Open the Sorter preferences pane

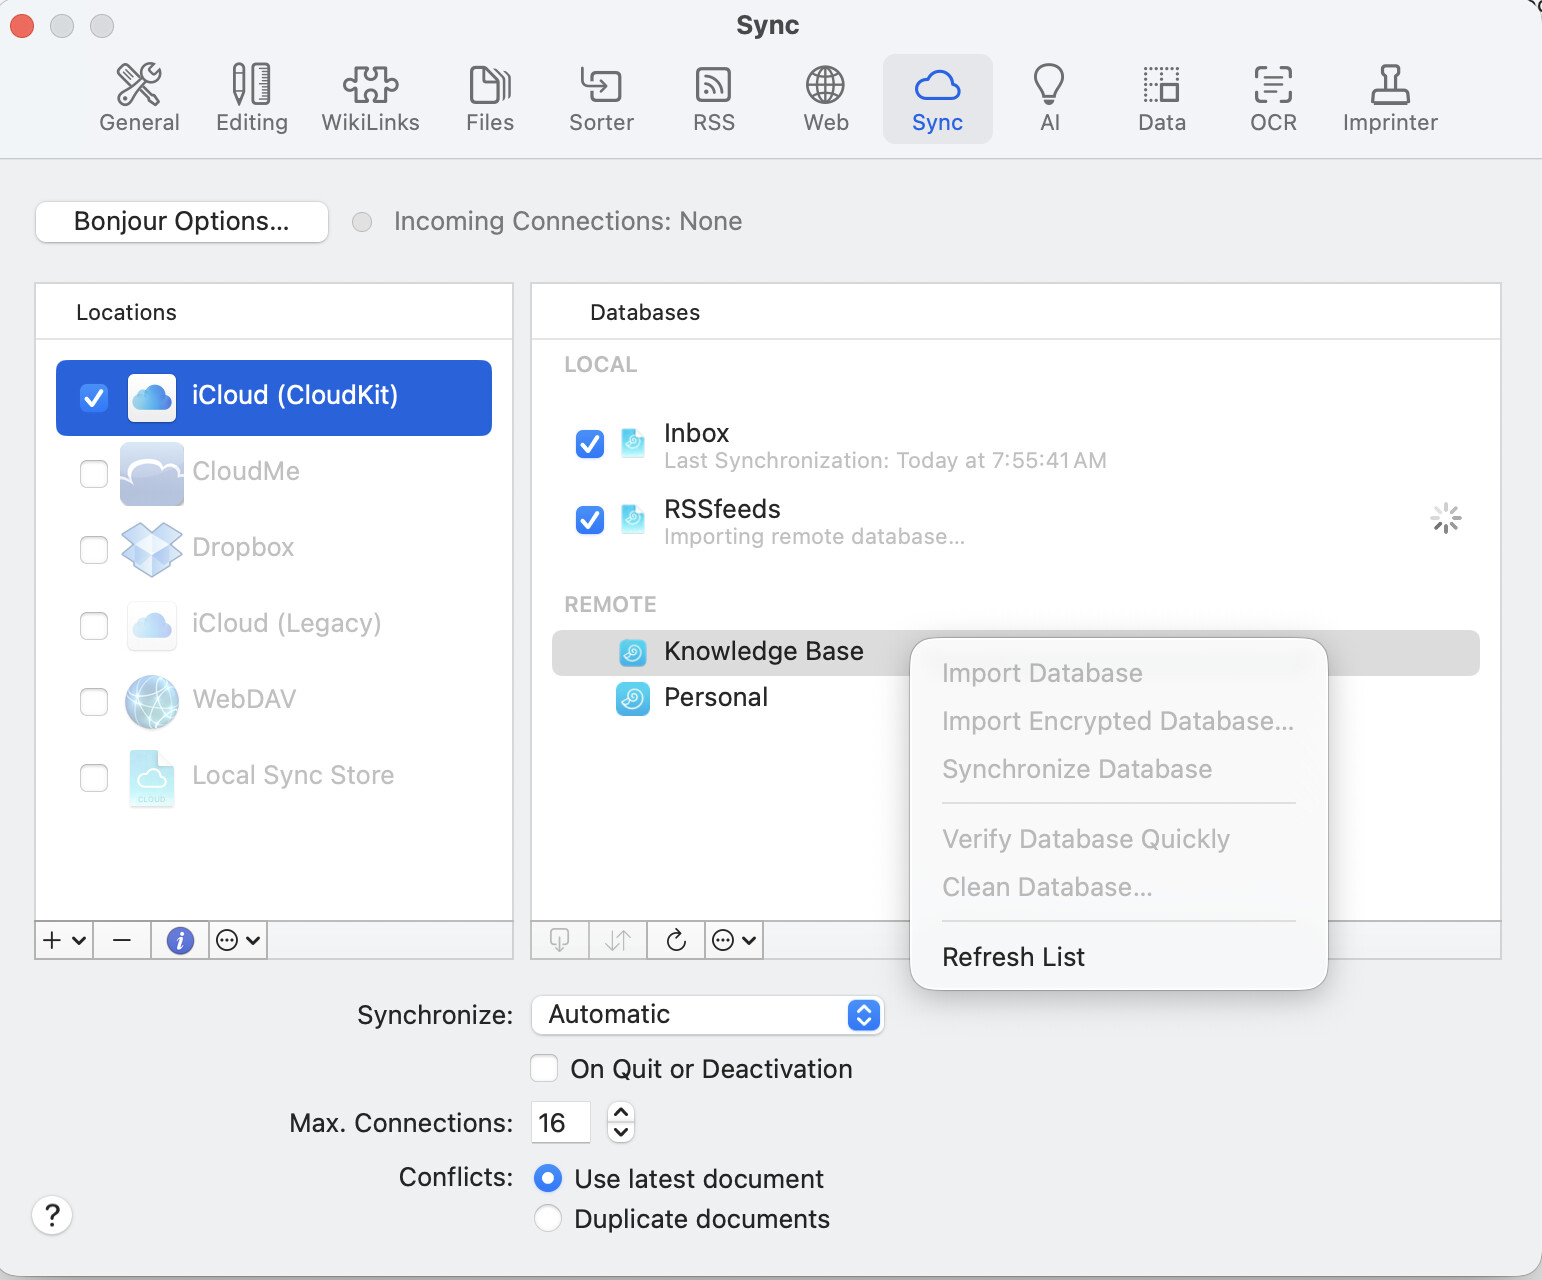(x=601, y=99)
